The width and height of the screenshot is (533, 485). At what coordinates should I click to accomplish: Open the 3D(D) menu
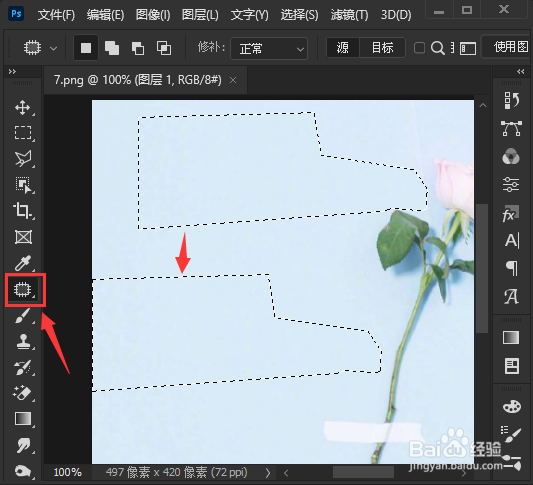396,15
